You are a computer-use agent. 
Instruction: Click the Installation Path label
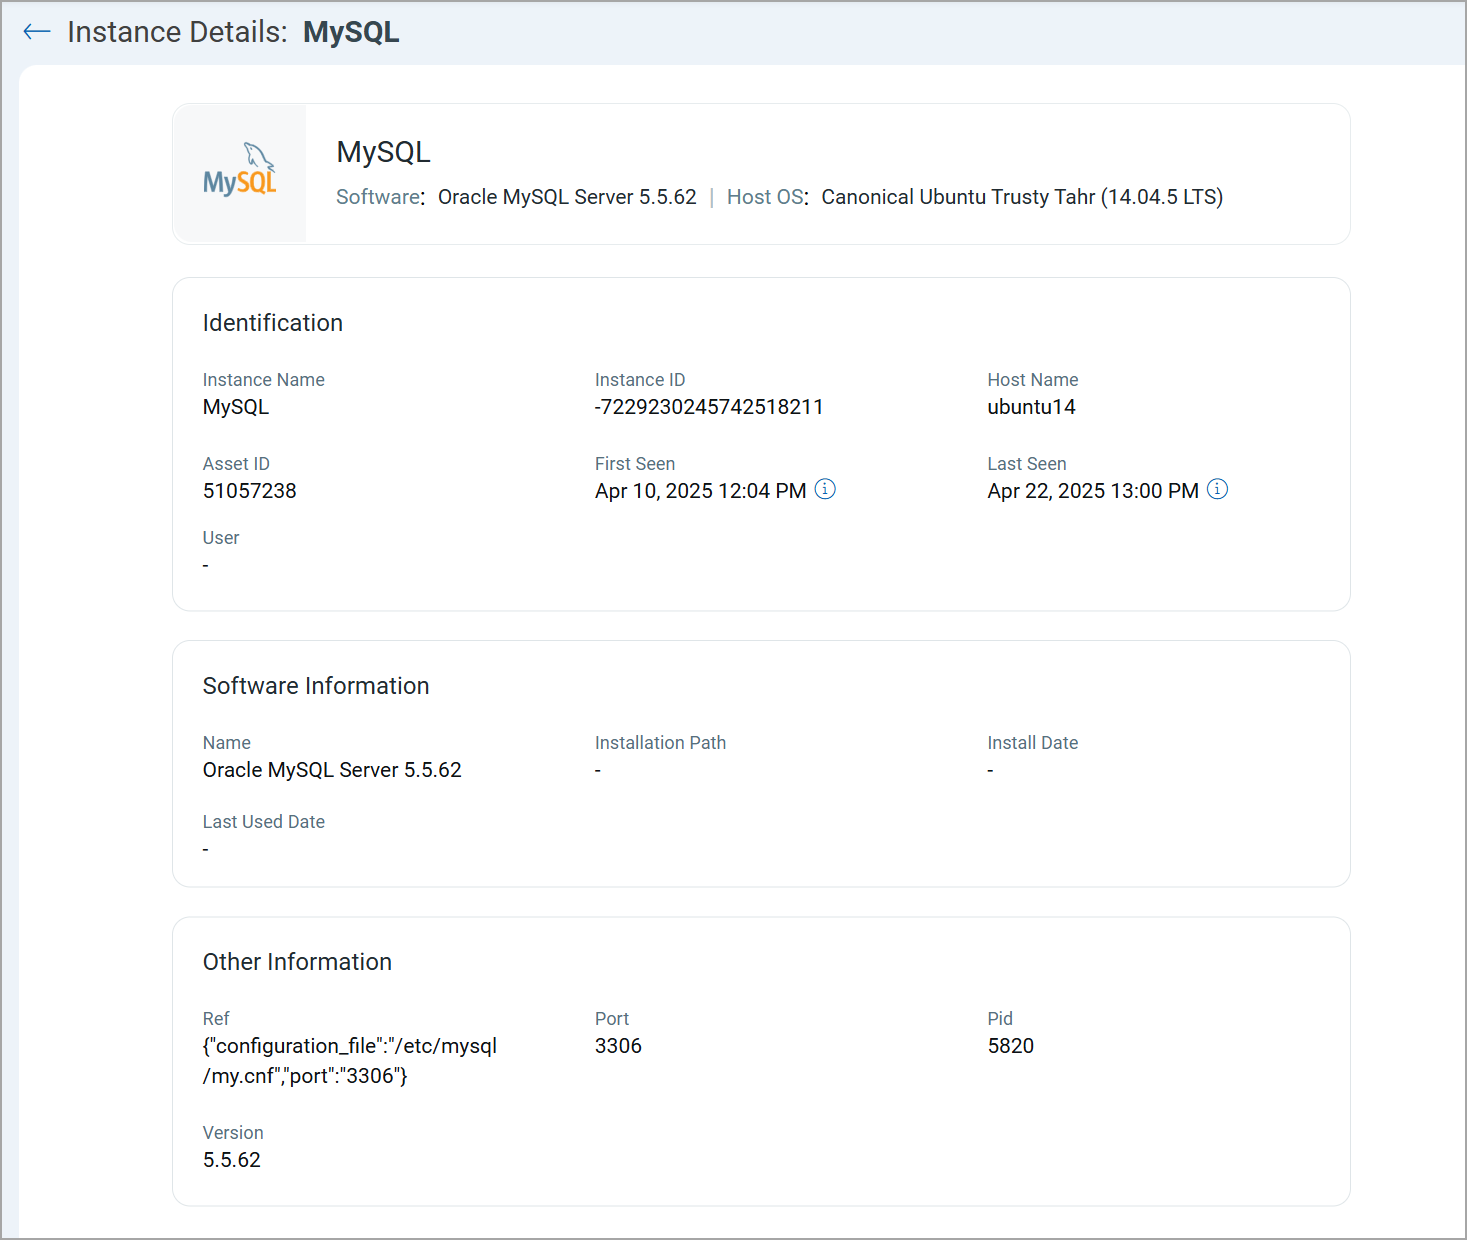pos(660,743)
